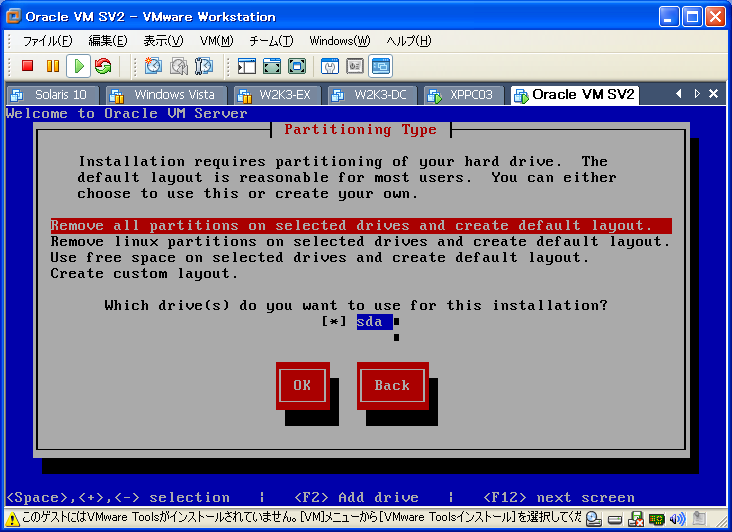Toggle the [*] sda drive checkbox
732x532 pixels.
334,322
